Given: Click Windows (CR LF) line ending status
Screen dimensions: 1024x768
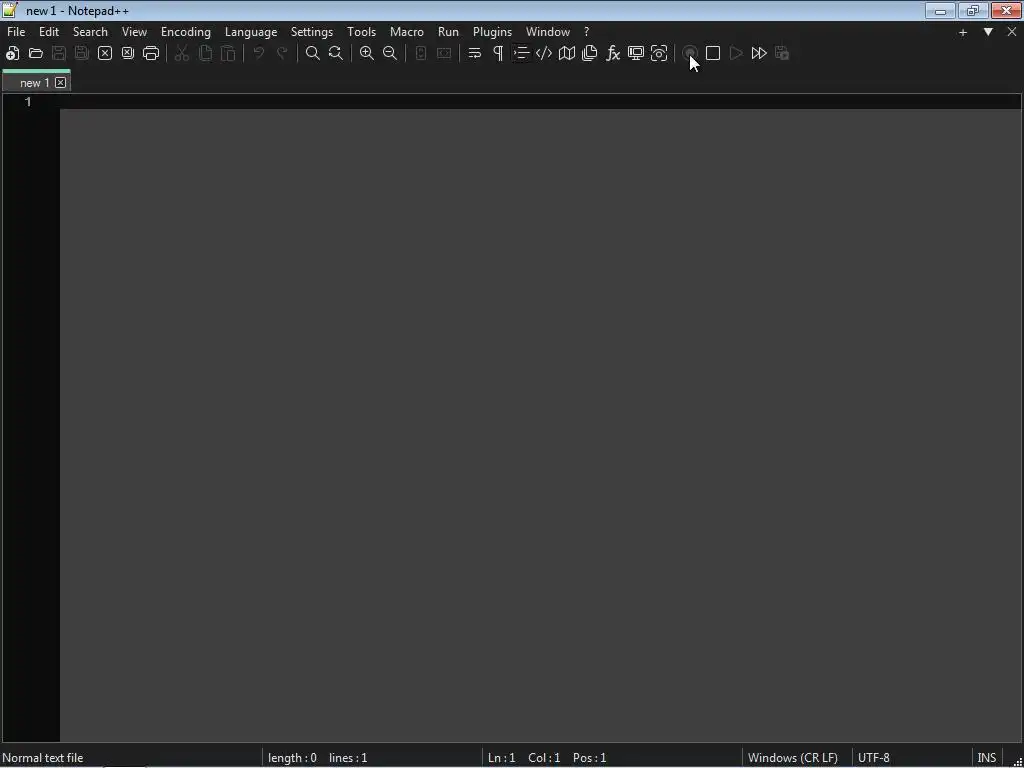Looking at the screenshot, I should tap(793, 758).
